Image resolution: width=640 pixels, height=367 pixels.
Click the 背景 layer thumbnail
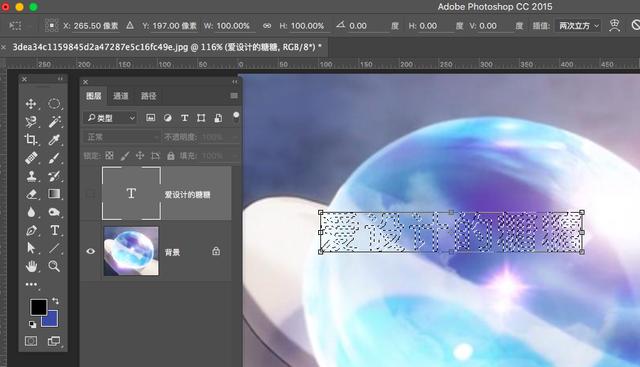point(131,251)
